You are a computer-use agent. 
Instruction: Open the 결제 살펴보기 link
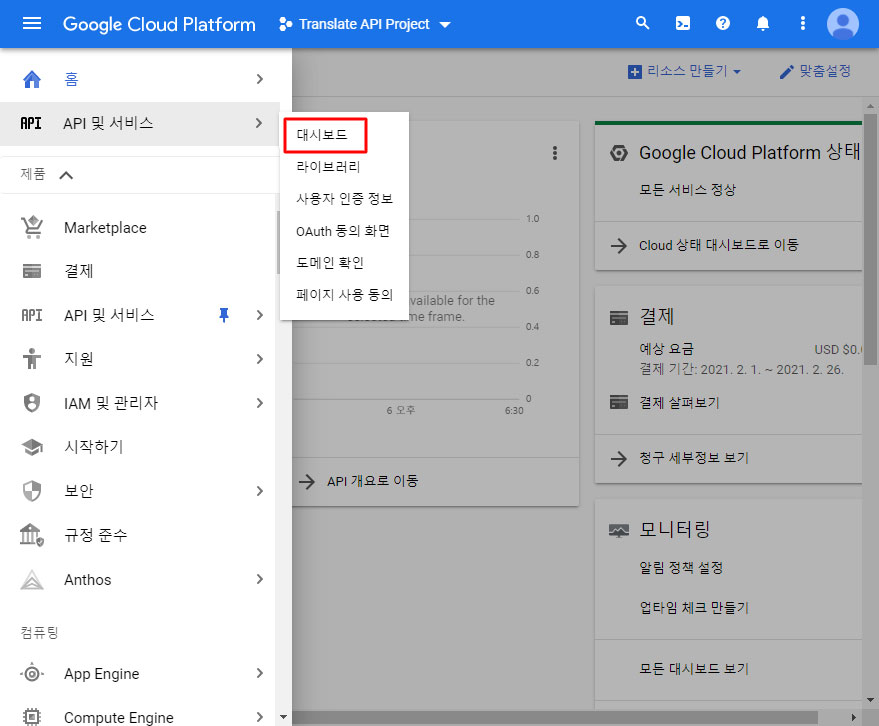[679, 403]
